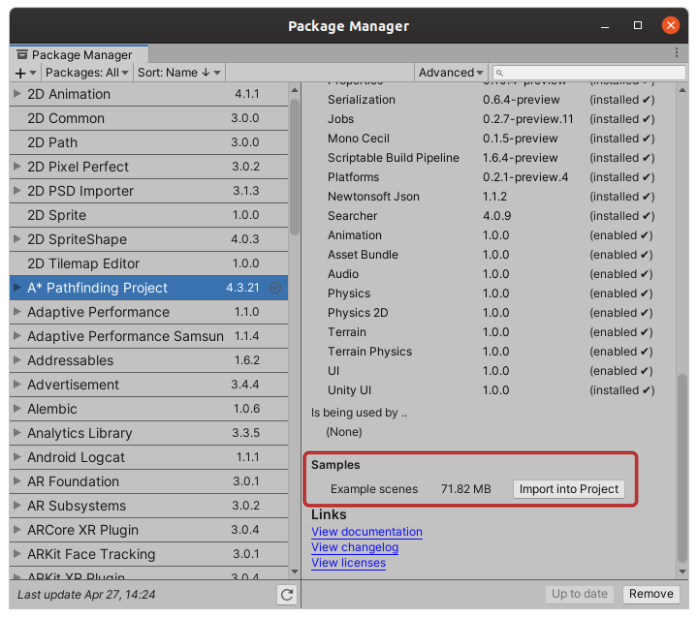The height and width of the screenshot is (618, 698).
Task: Click the Newtonsoft Json dependency
Action: [373, 196]
